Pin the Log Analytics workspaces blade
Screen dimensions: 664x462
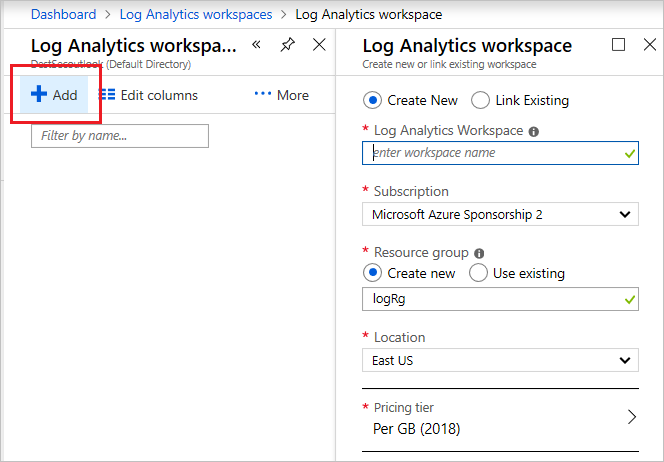click(288, 44)
